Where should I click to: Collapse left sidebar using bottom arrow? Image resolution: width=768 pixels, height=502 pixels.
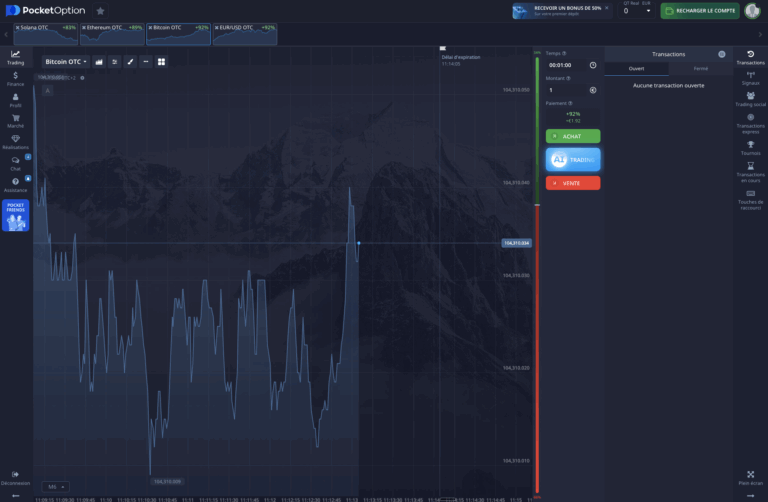point(15,496)
